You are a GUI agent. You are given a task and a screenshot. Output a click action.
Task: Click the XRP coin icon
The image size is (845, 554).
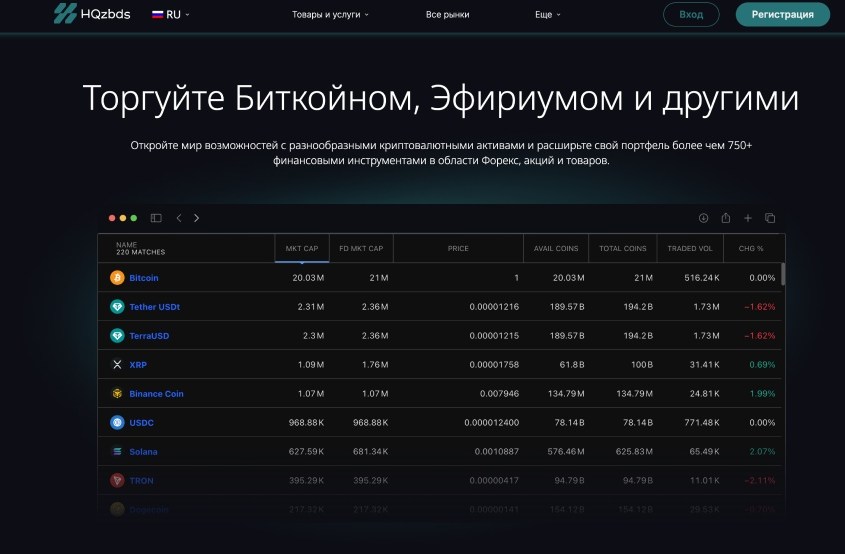point(117,365)
